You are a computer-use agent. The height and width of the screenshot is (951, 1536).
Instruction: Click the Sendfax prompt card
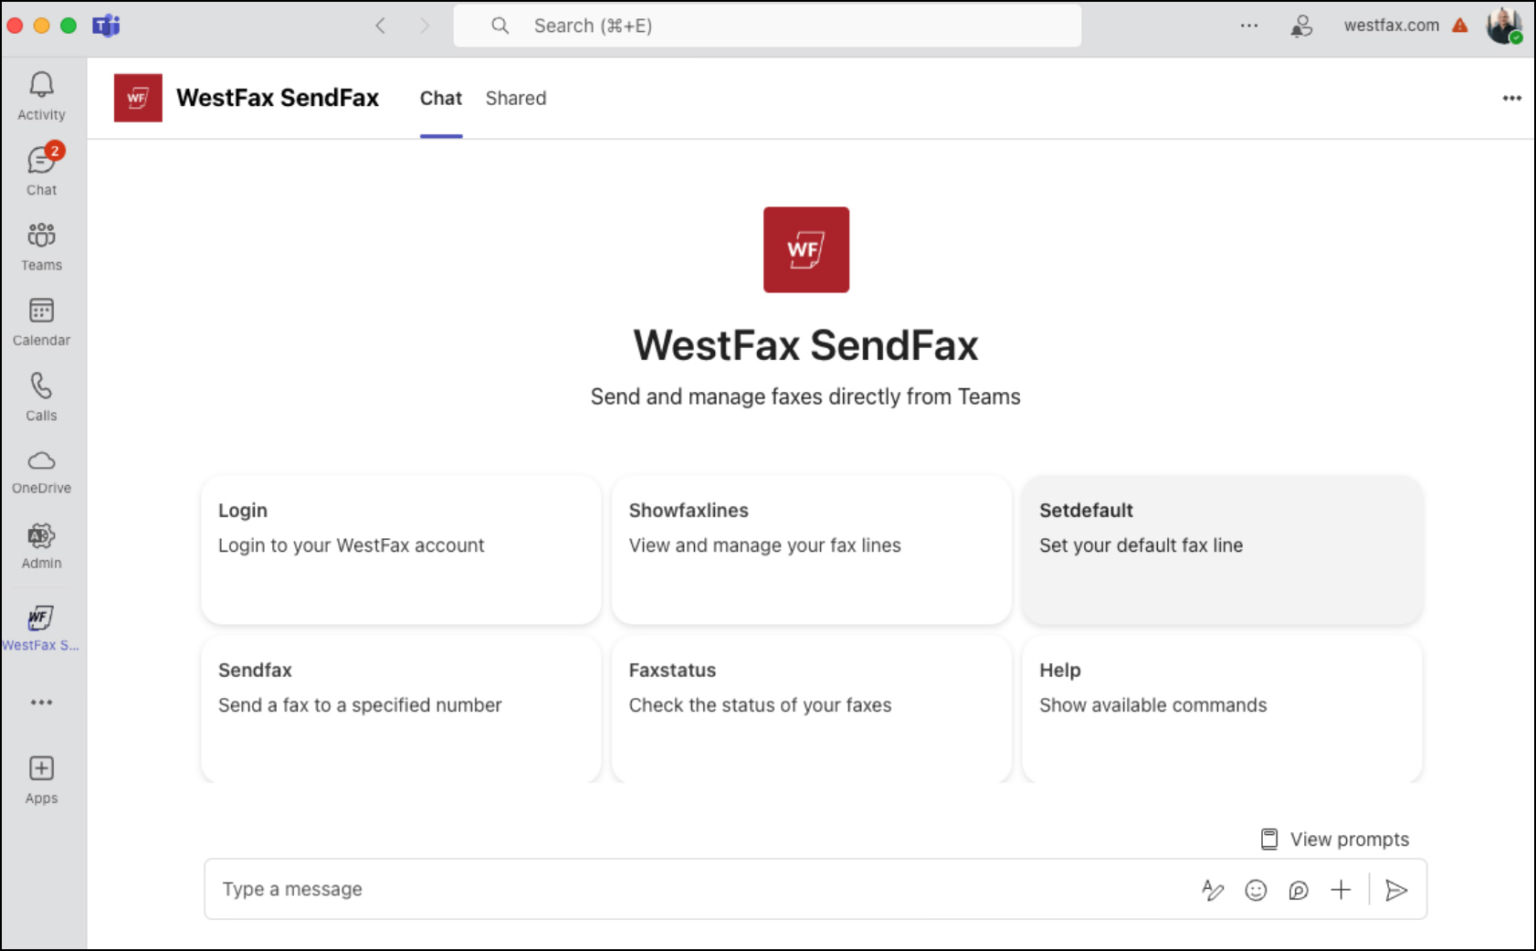(400, 708)
